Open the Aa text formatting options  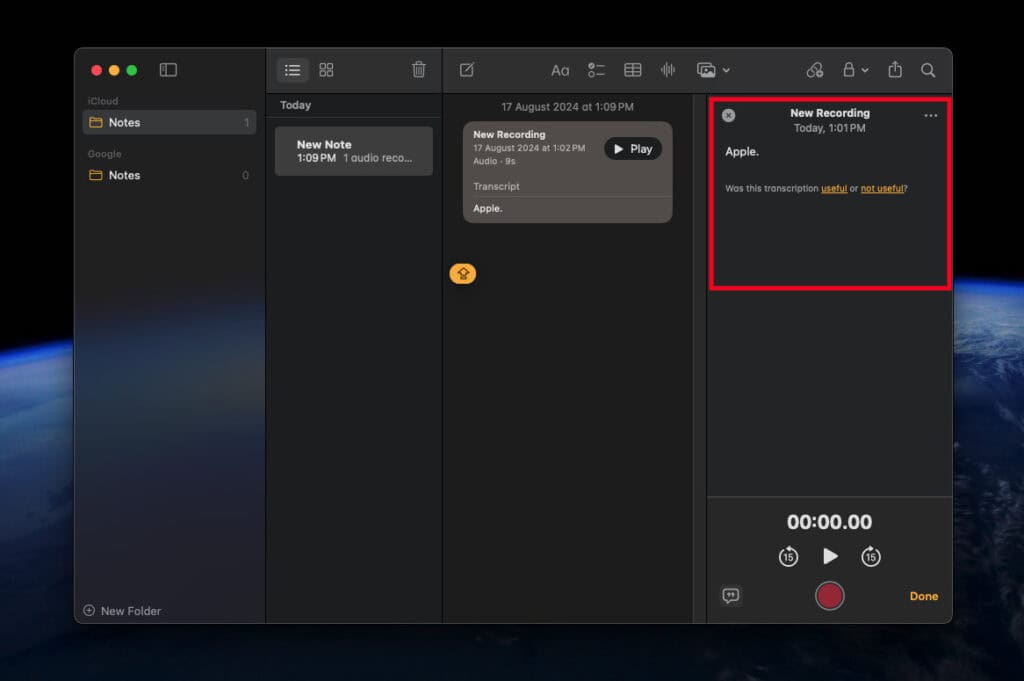click(x=560, y=70)
